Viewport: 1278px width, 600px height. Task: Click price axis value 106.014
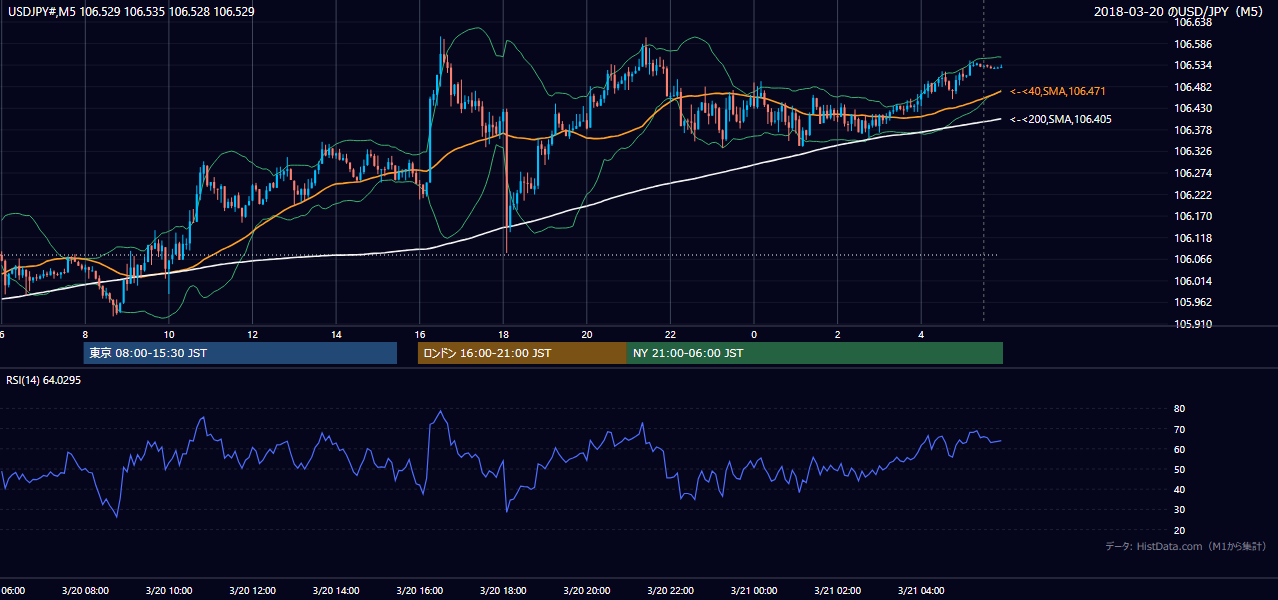tap(1193, 281)
